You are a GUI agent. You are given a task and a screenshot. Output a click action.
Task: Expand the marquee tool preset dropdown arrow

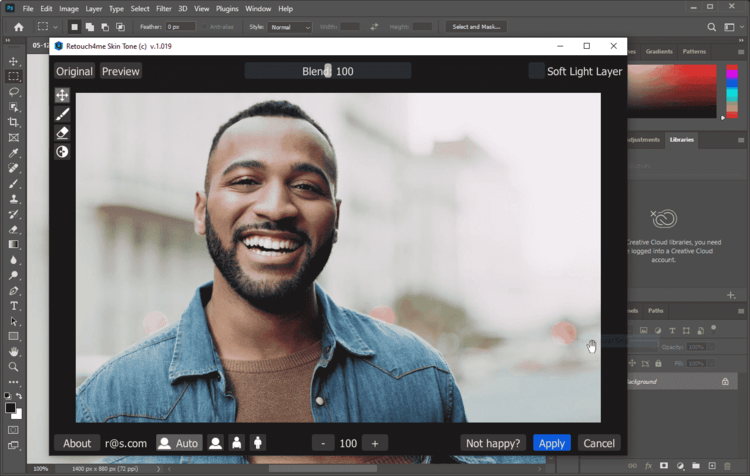(57, 27)
